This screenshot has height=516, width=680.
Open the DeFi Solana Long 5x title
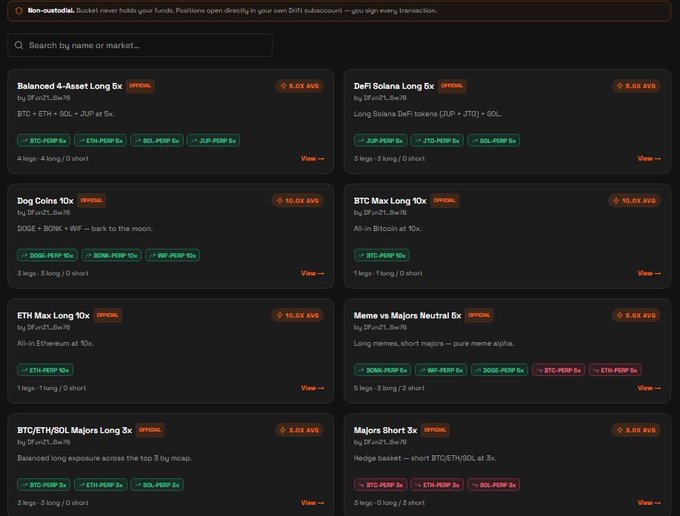tap(394, 86)
